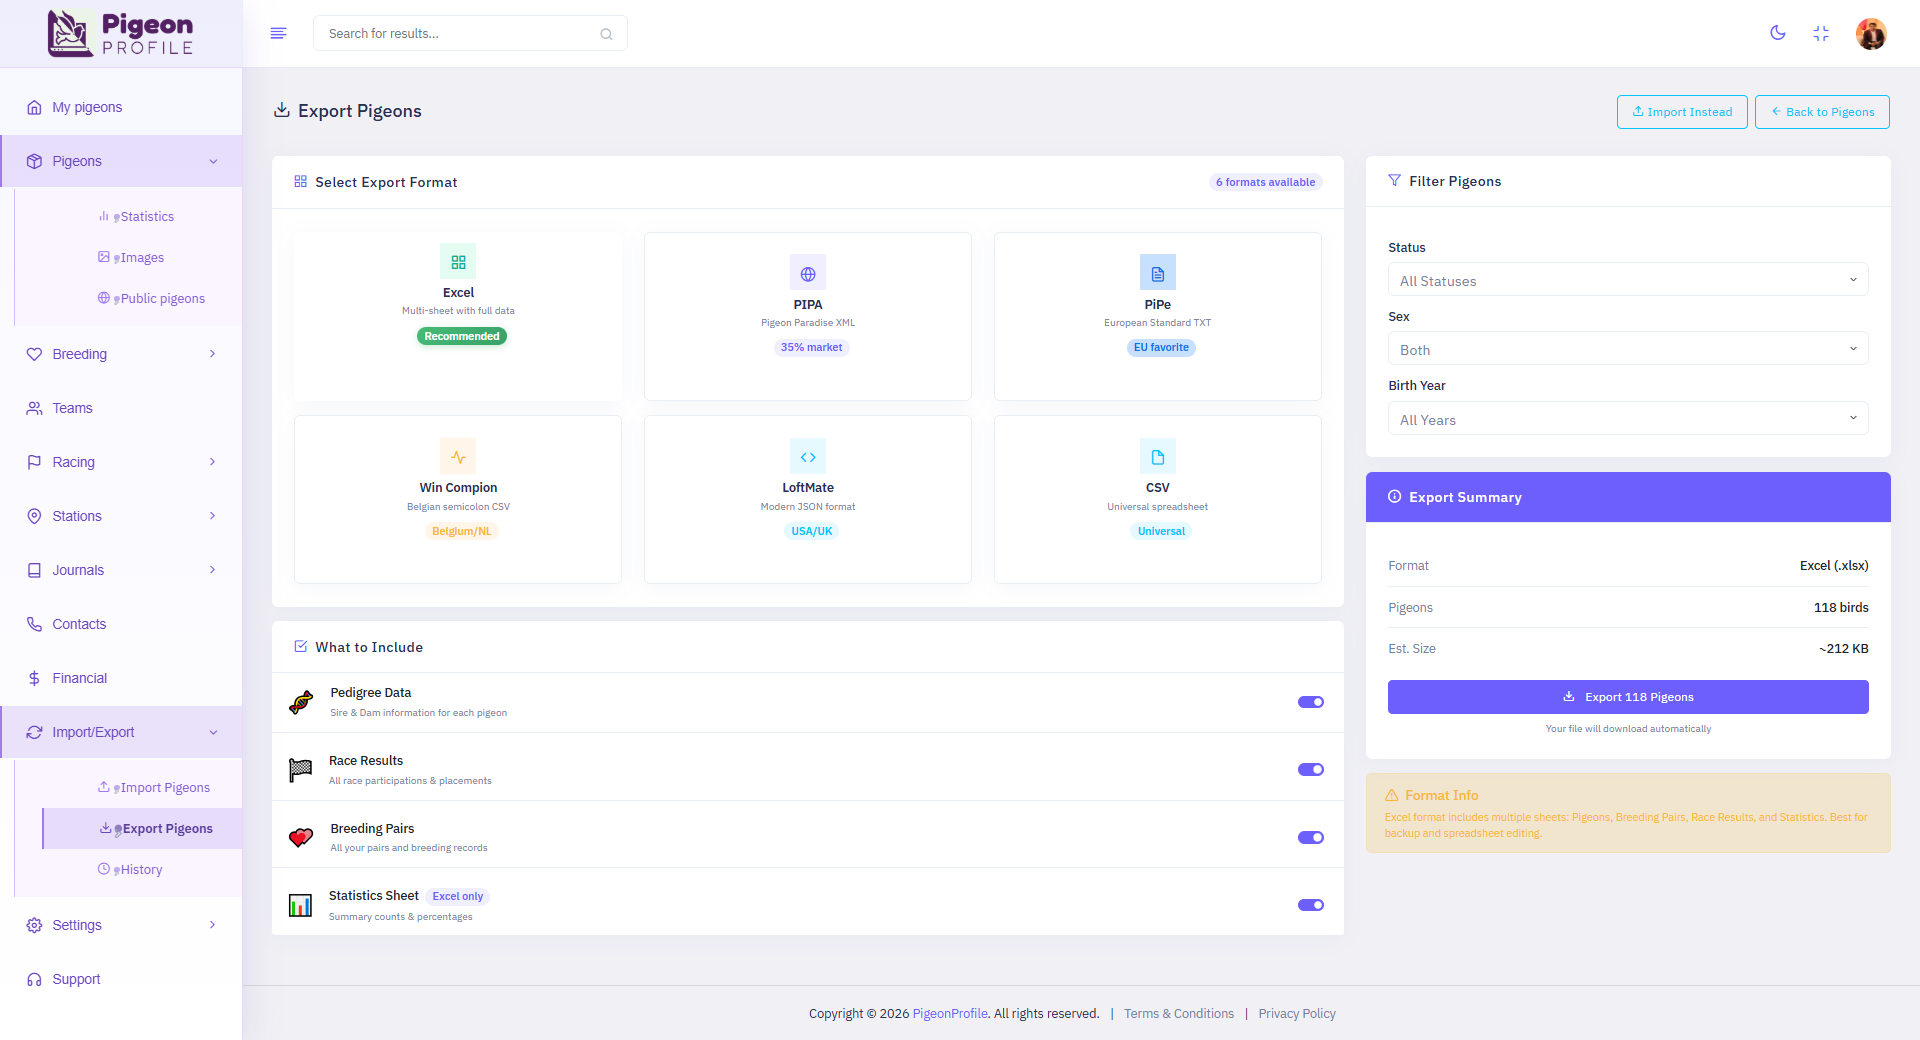Screen dimensions: 1920x1040
Task: Click the user profile avatar picture
Action: (1871, 33)
